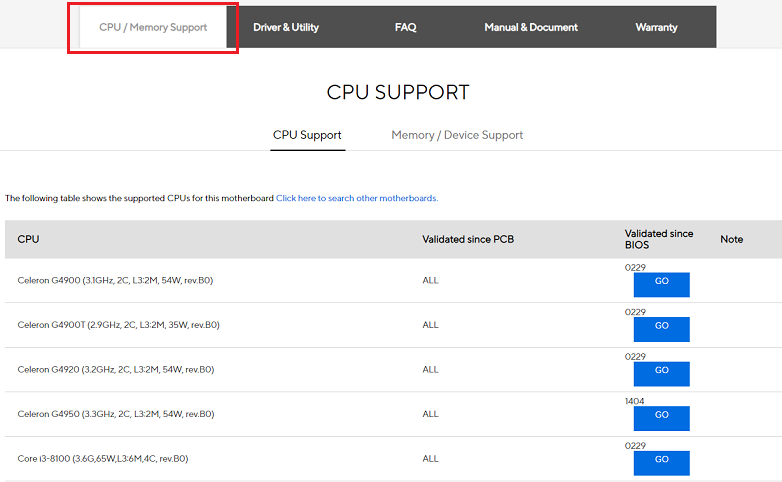Screen dimensions: 782x482
Task: Select the CPU column header
Action: click(x=28, y=240)
